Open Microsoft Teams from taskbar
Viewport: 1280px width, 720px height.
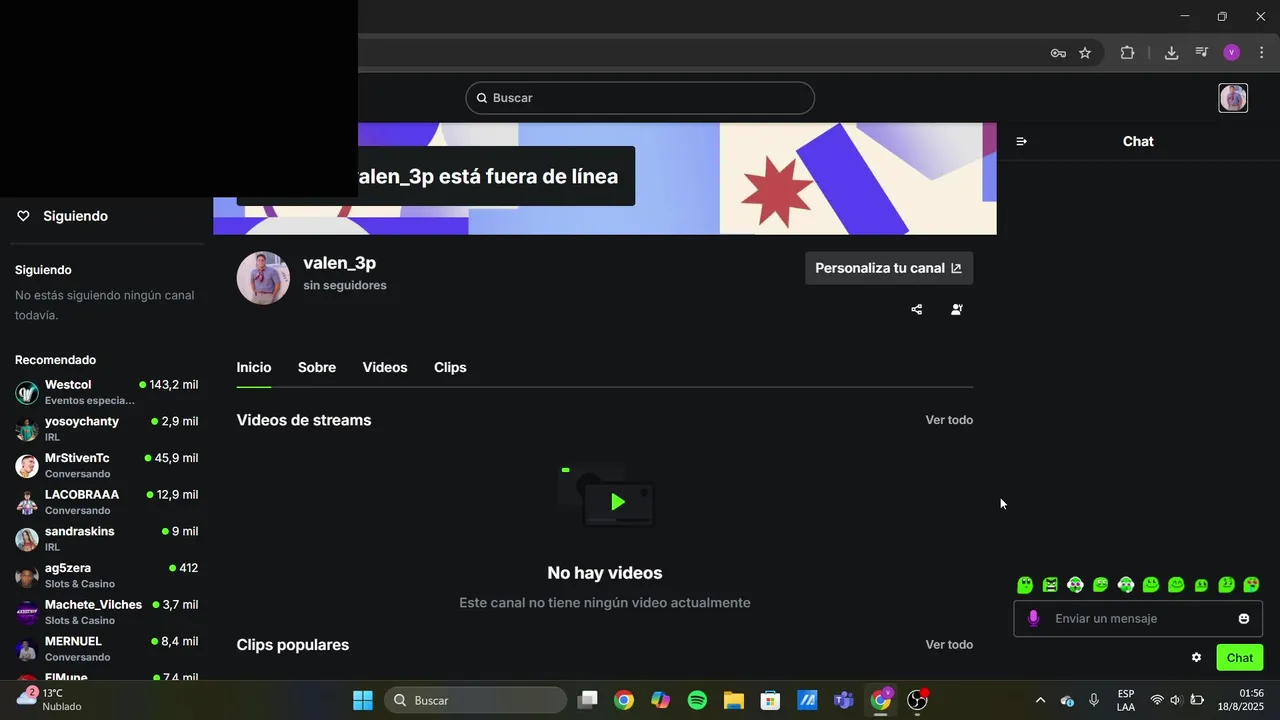844,700
